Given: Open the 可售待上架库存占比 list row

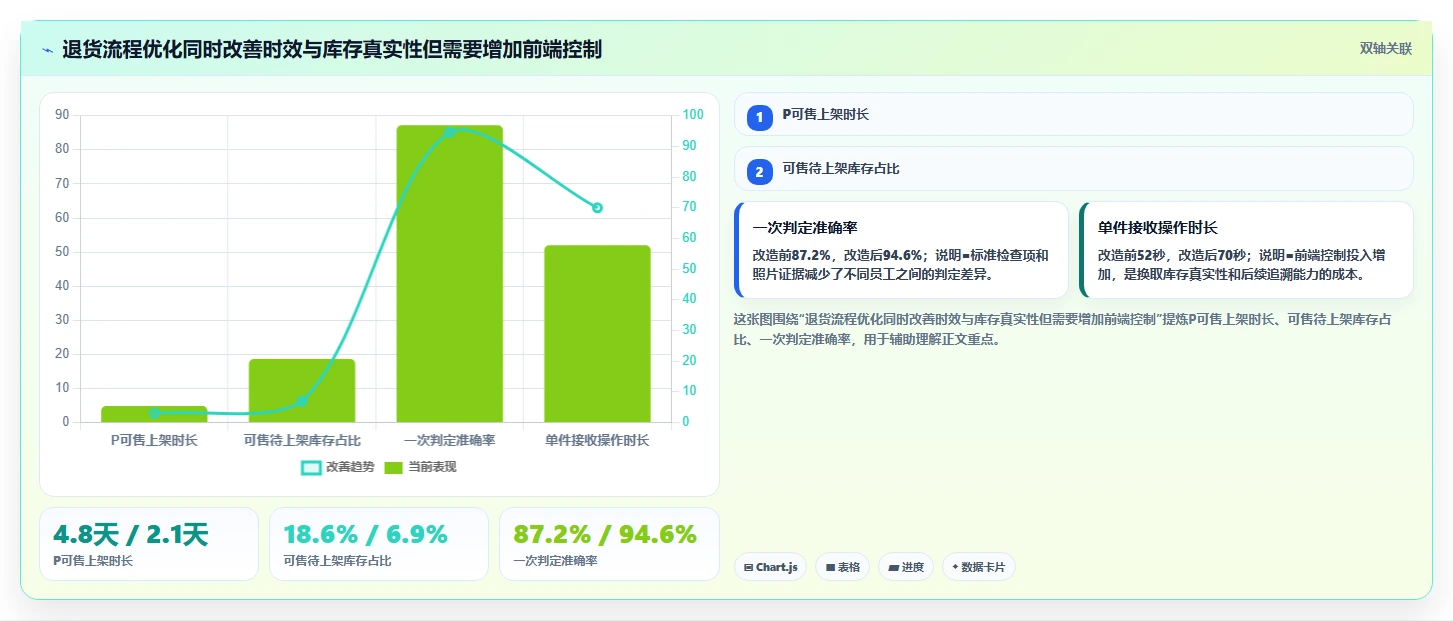Looking at the screenshot, I should point(1073,168).
